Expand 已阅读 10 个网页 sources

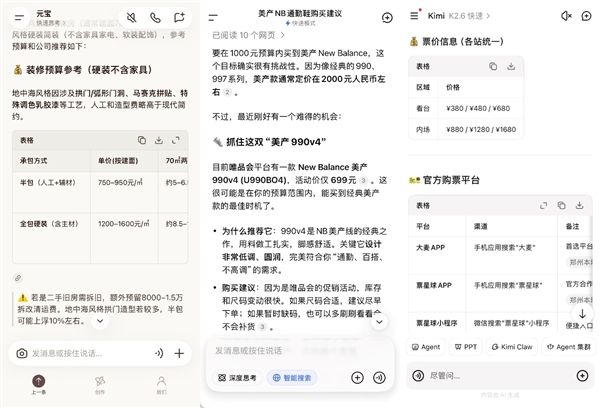coord(248,36)
